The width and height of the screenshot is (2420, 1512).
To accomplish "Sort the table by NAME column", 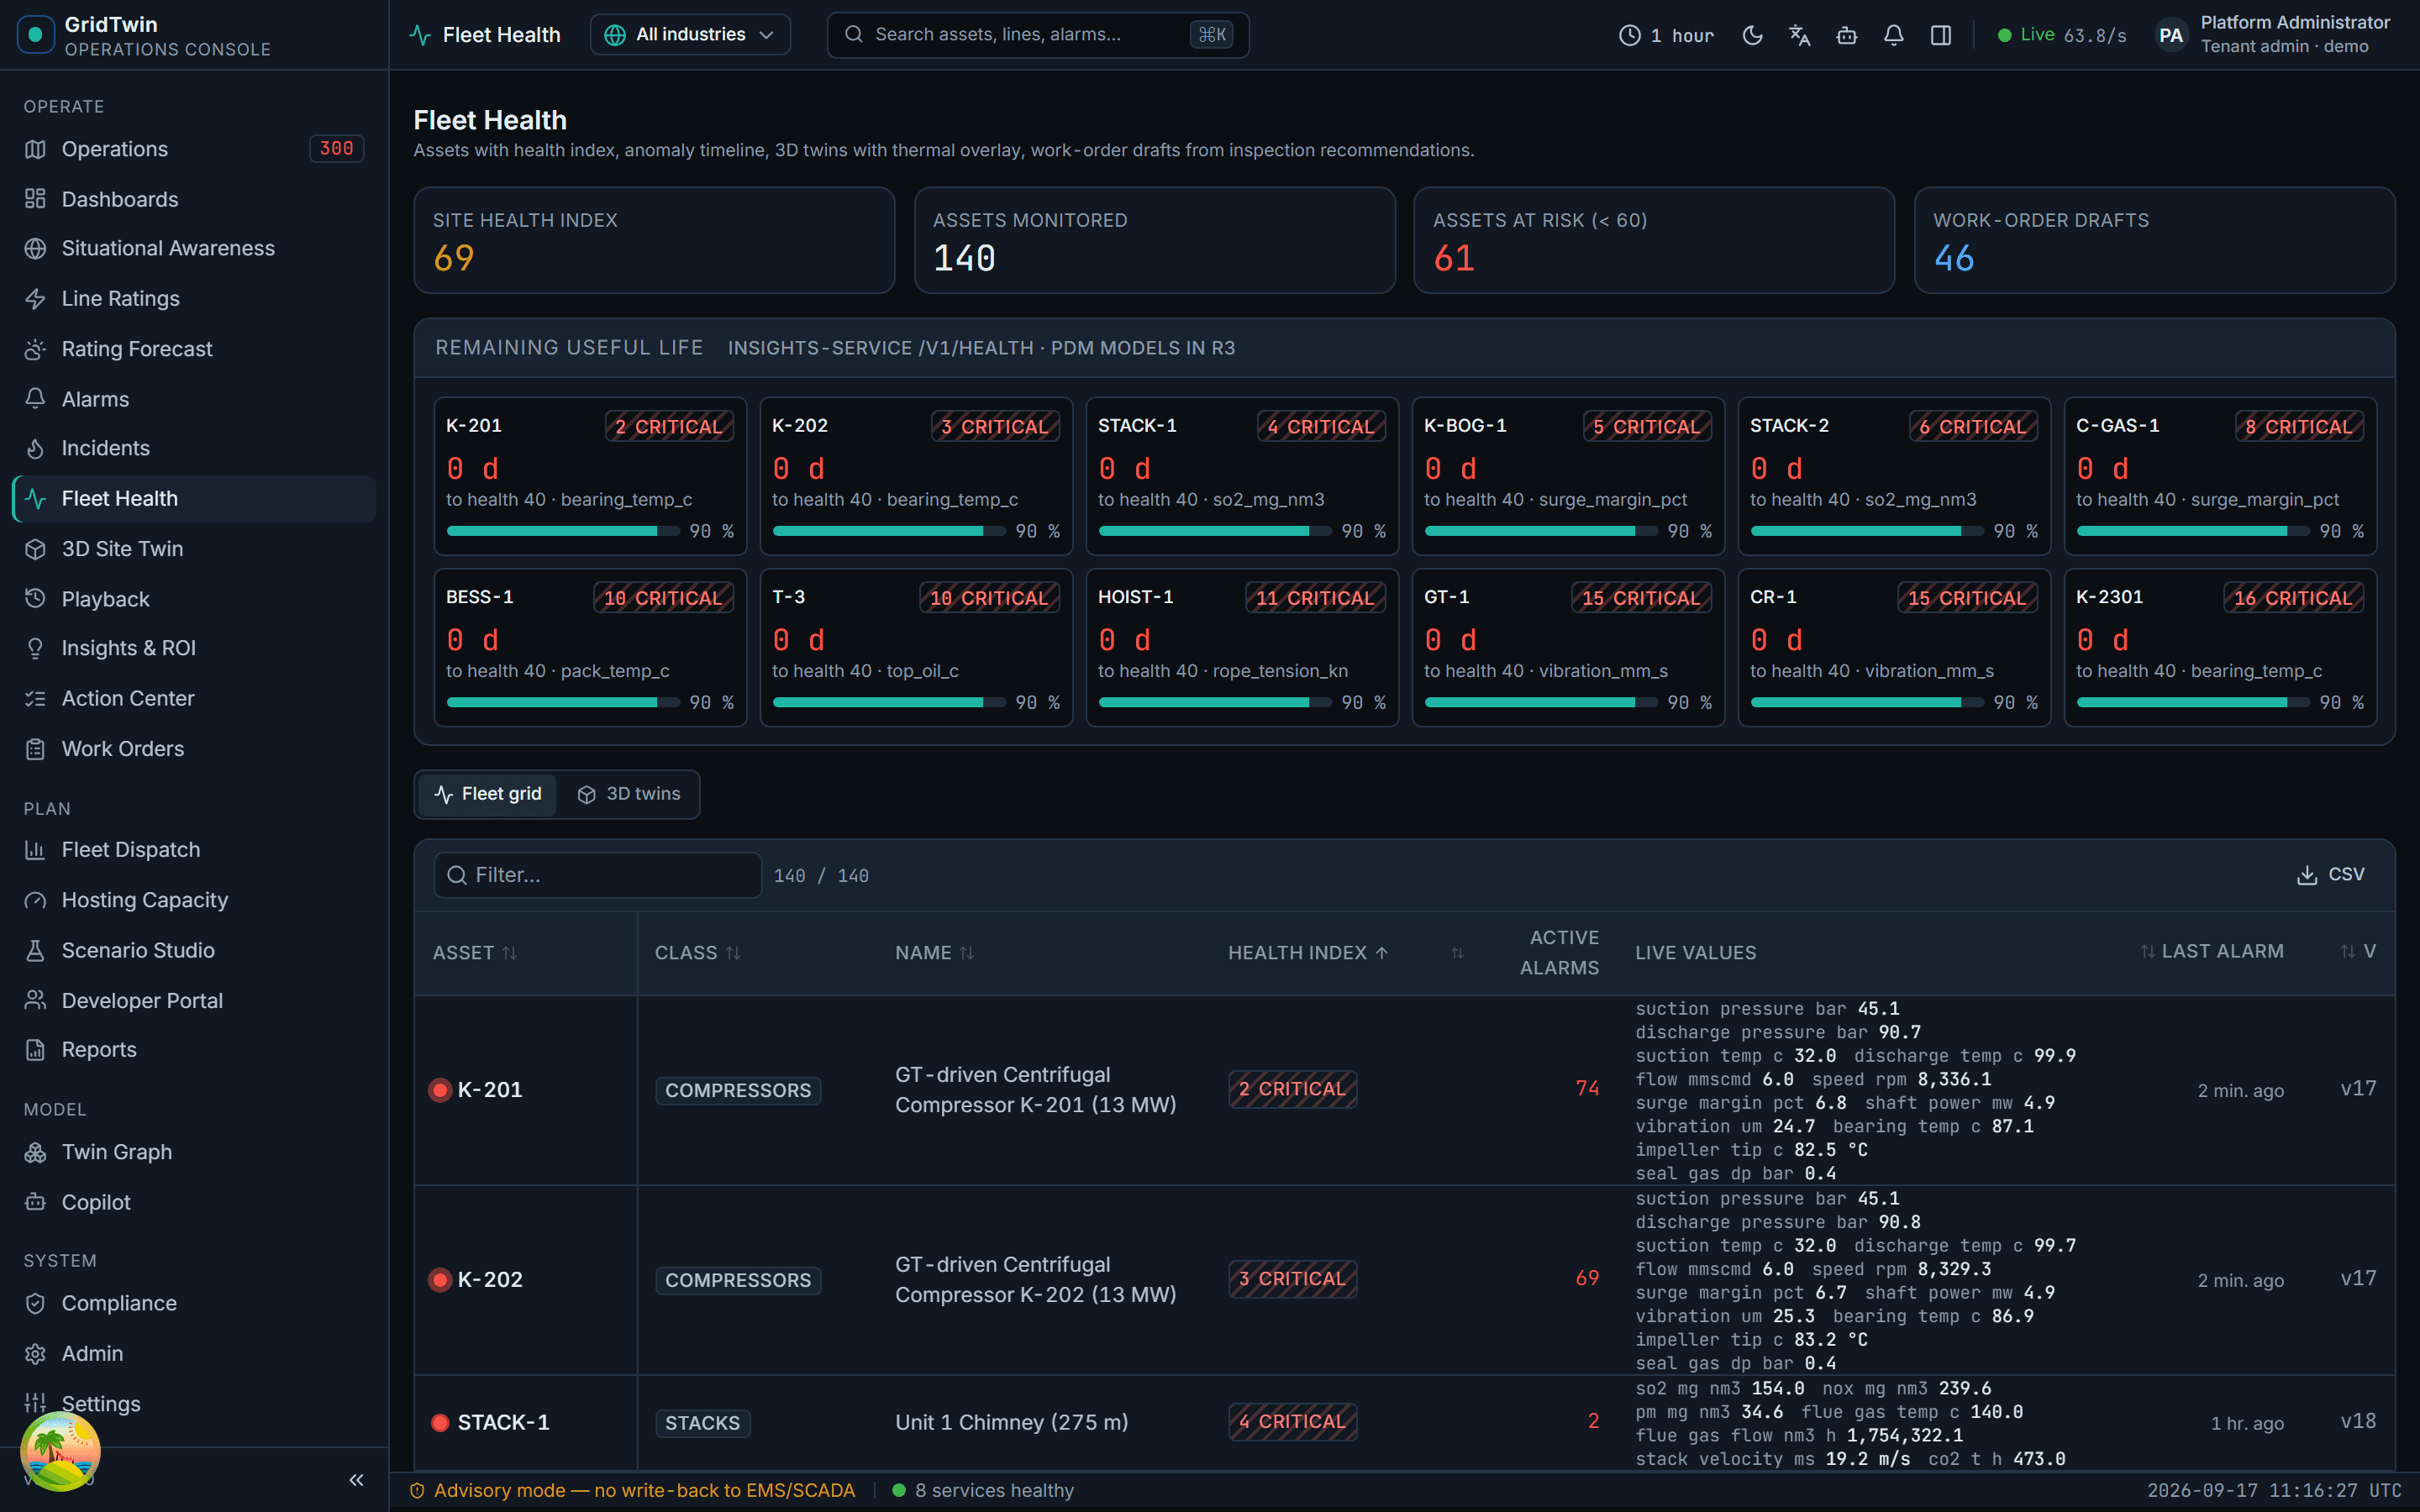I will click(x=935, y=953).
